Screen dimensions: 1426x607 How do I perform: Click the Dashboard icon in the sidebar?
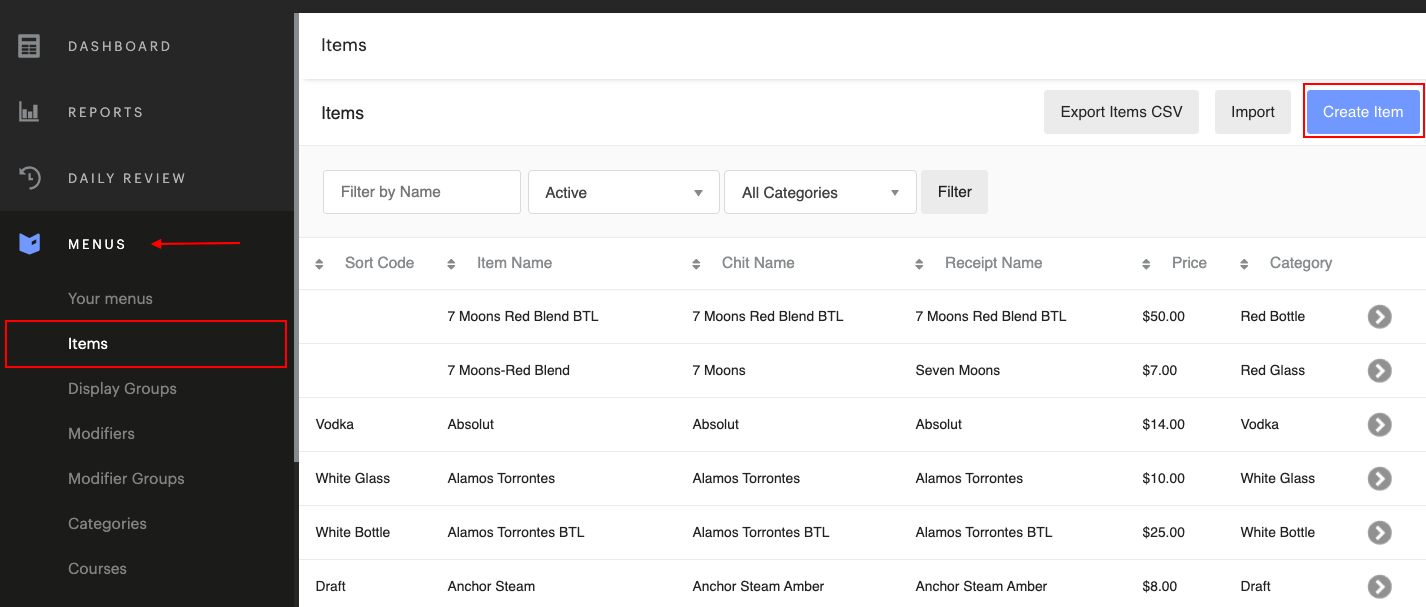pyautogui.click(x=30, y=46)
